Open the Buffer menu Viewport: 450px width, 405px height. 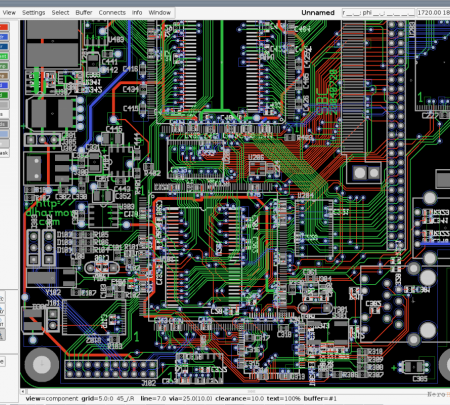(x=84, y=13)
